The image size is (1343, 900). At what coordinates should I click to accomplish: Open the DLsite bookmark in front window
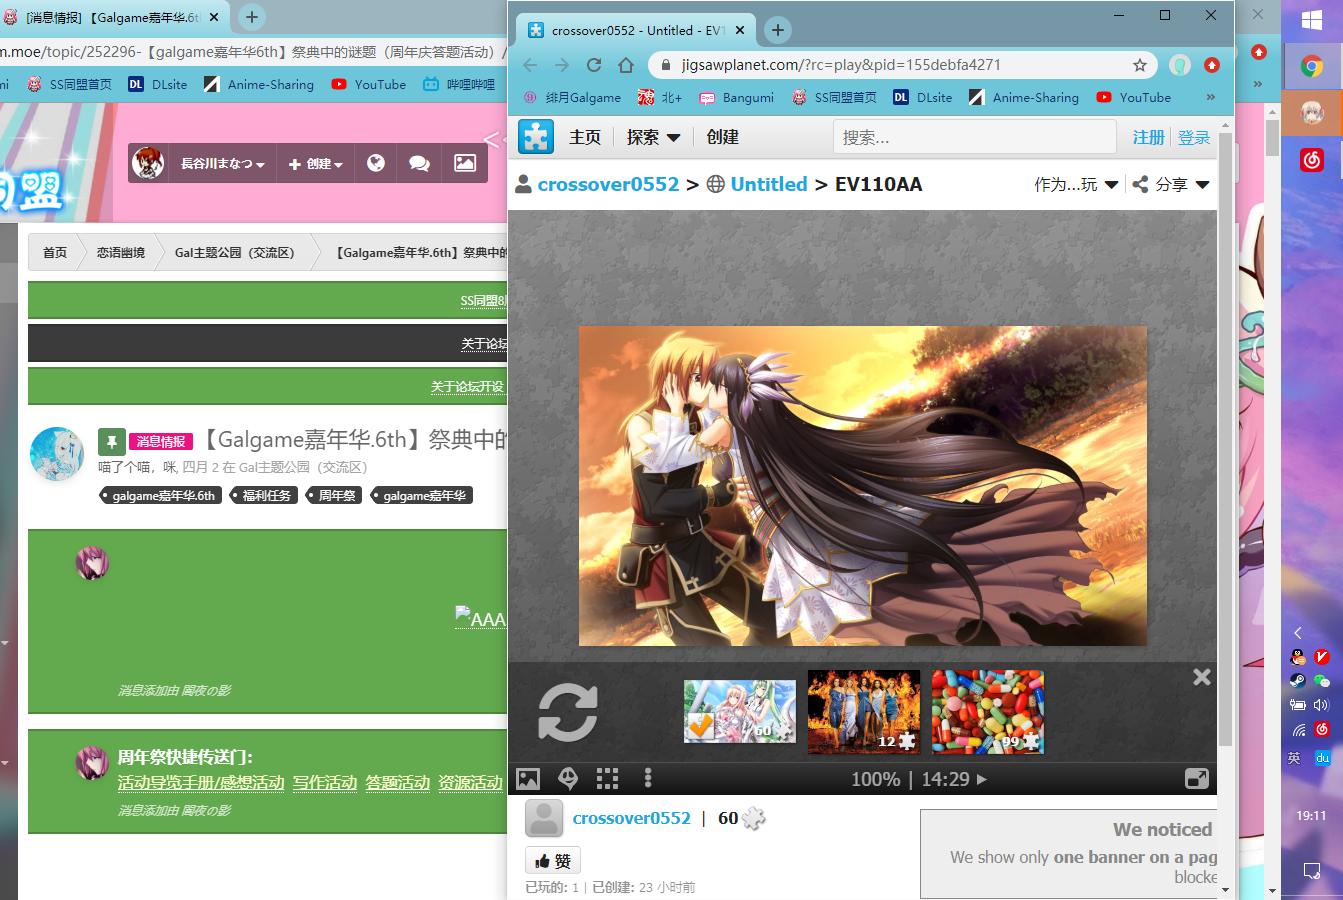point(921,97)
